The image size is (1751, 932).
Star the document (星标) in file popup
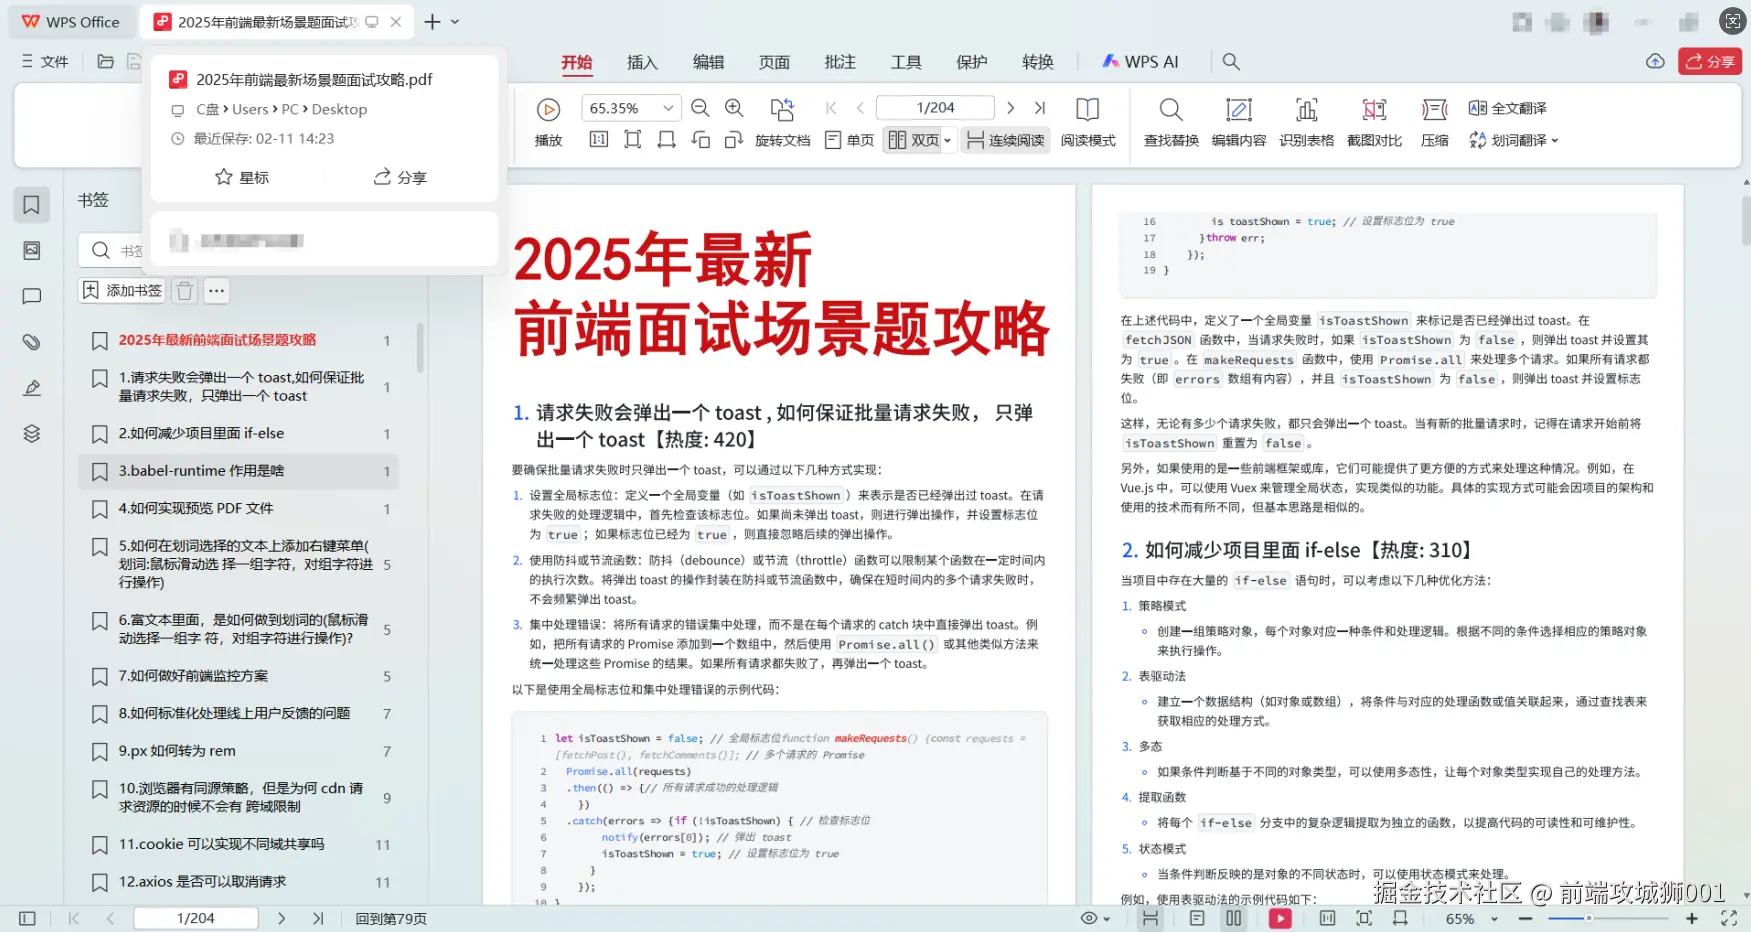tap(242, 177)
